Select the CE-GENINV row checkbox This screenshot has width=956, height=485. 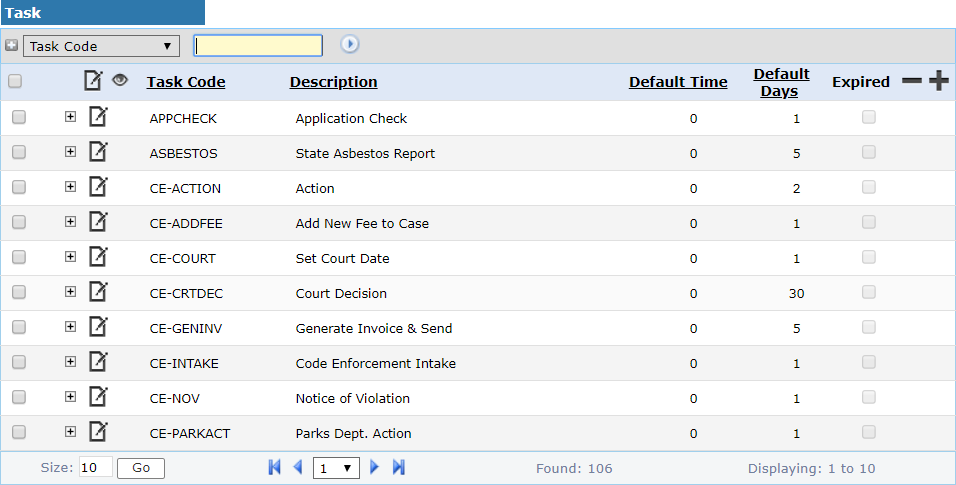click(19, 327)
